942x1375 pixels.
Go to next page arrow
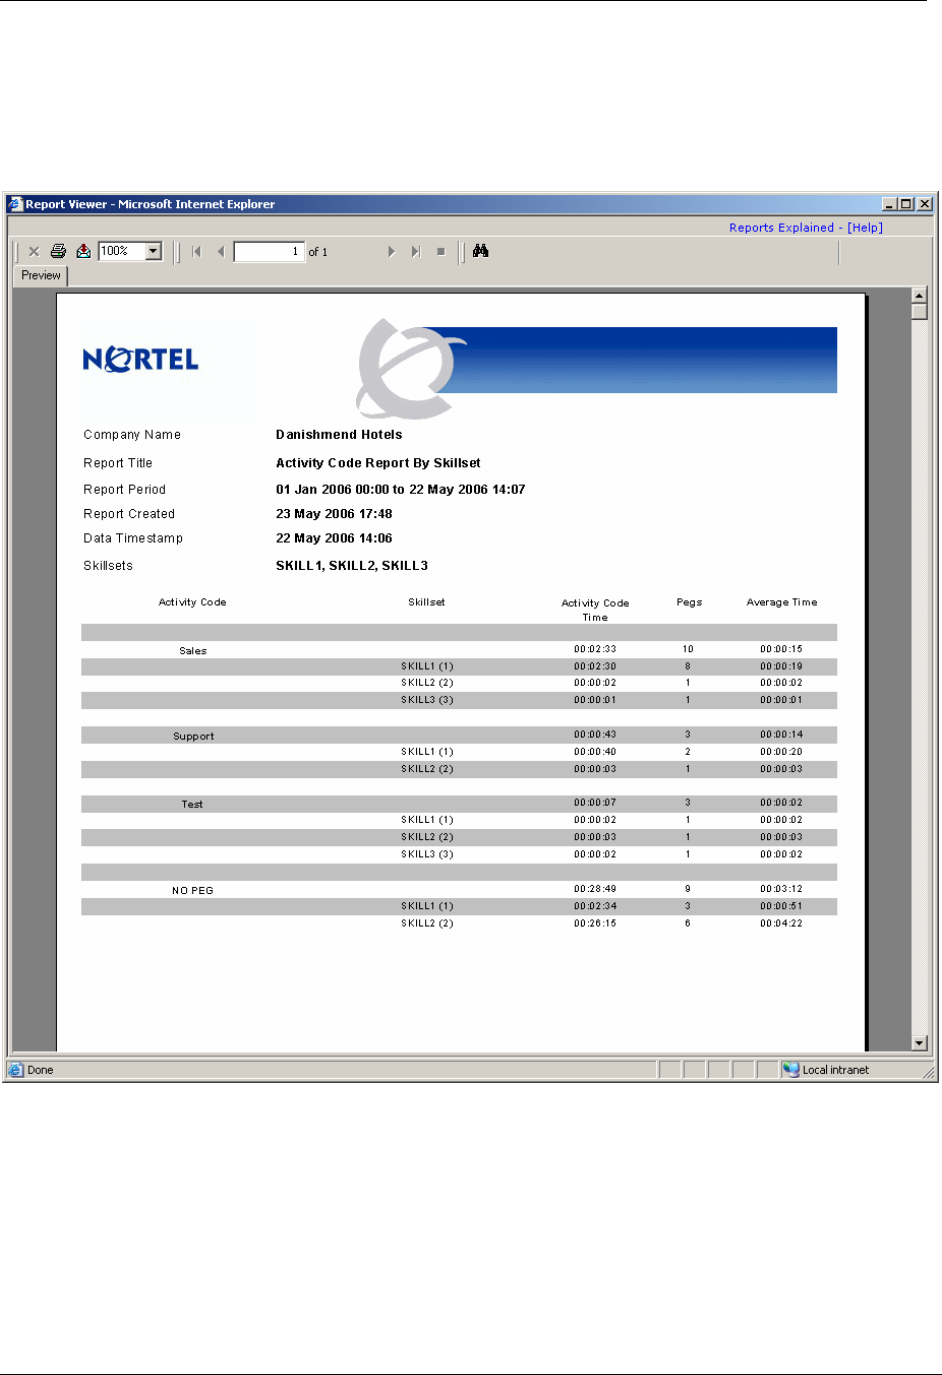point(391,252)
